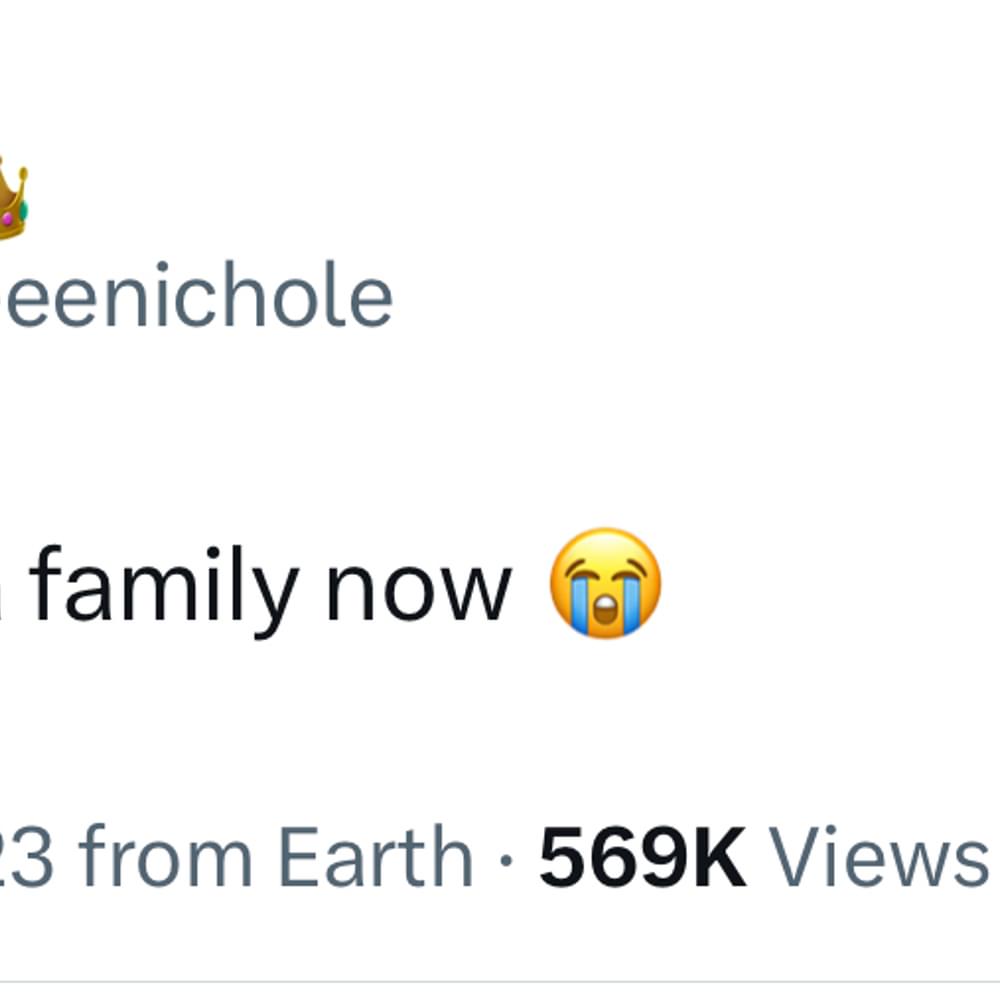1000x1000 pixels.
Task: Open the 569K view count
Action: pos(642,856)
